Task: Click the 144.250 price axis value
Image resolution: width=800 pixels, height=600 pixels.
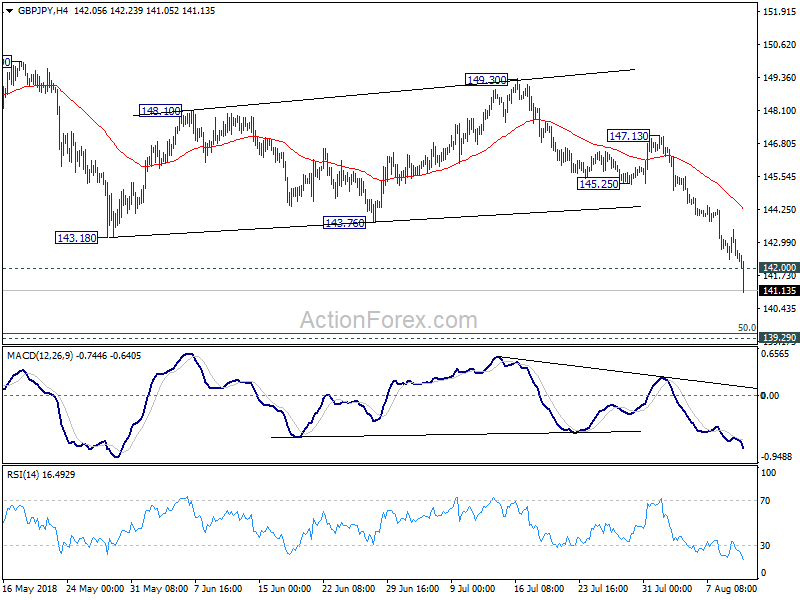Action: click(780, 210)
